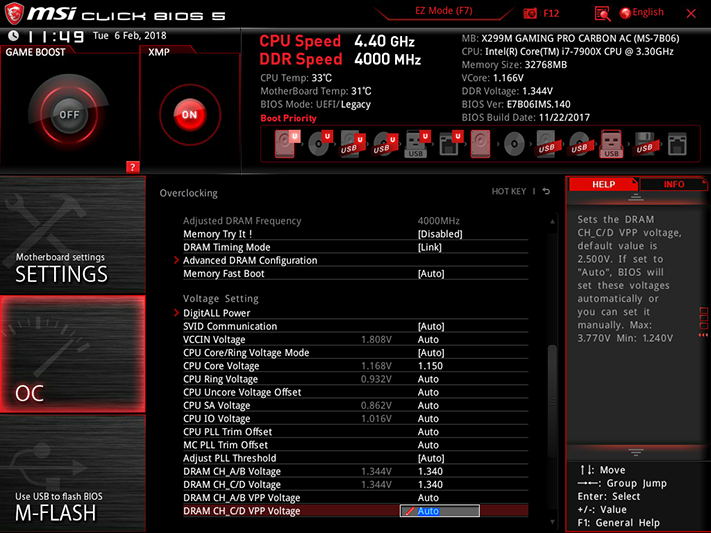Screen dimensions: 711x533
Task: Click the USB floppy boot device icon
Action: point(644,144)
